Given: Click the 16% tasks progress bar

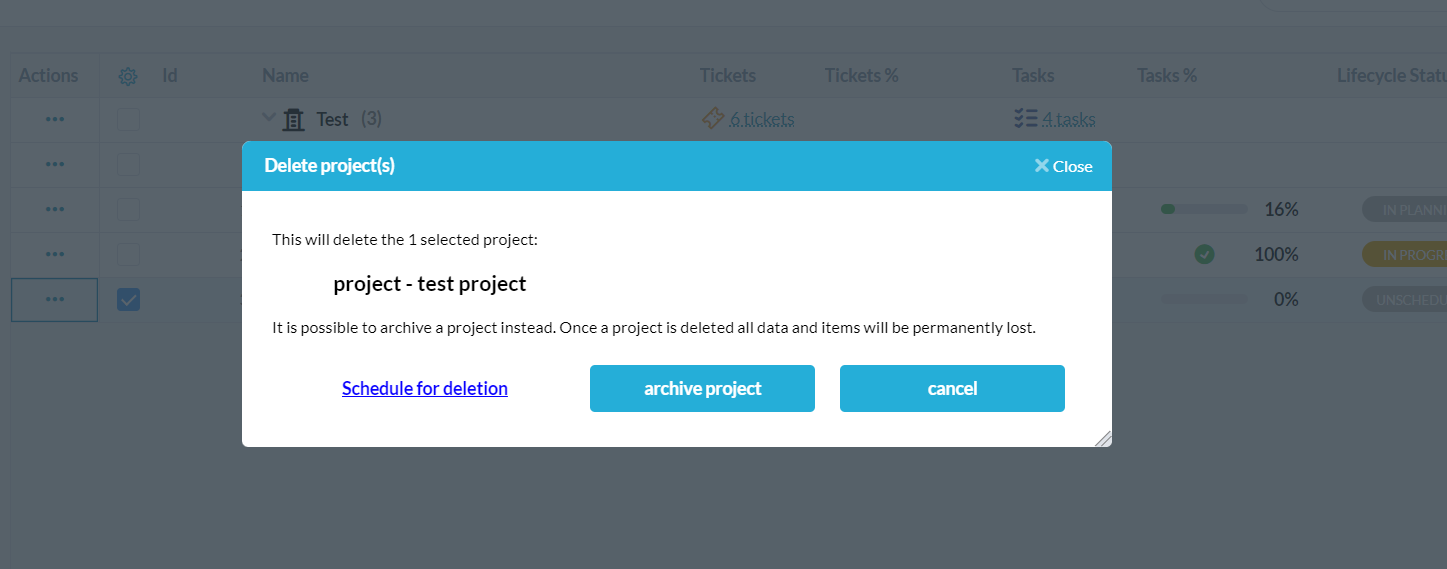Looking at the screenshot, I should [x=1204, y=209].
